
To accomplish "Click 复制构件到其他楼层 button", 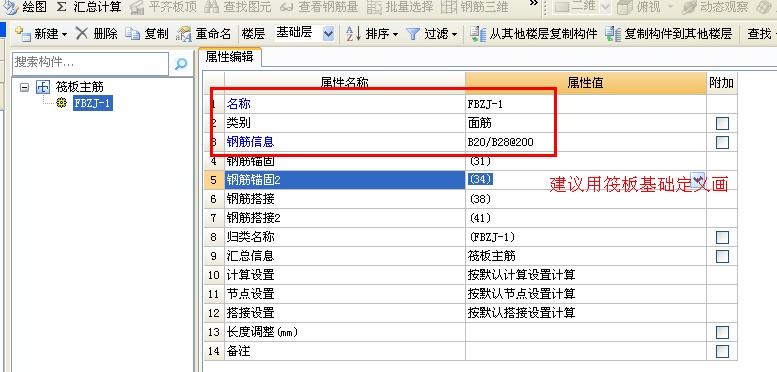I will coord(668,34).
